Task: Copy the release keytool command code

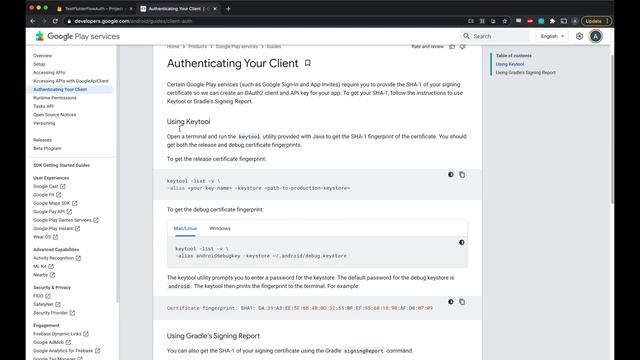Action: coord(462,175)
